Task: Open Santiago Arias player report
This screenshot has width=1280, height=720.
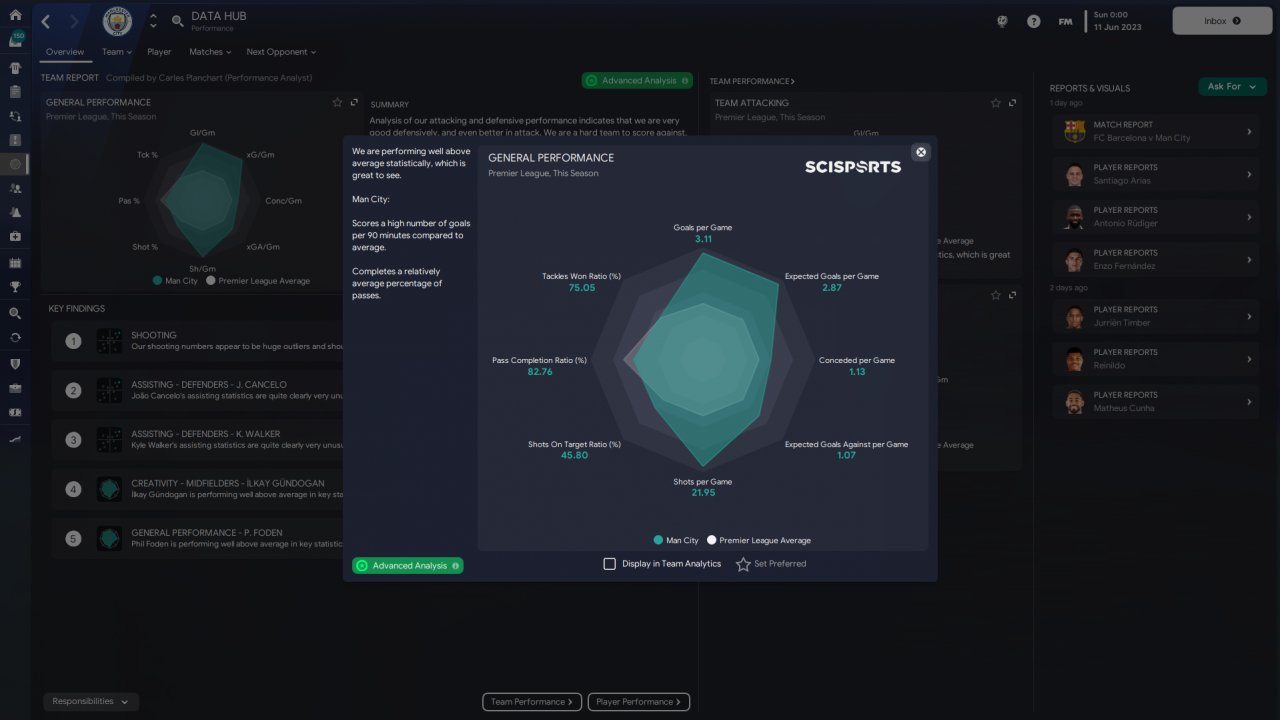Action: [1156, 174]
